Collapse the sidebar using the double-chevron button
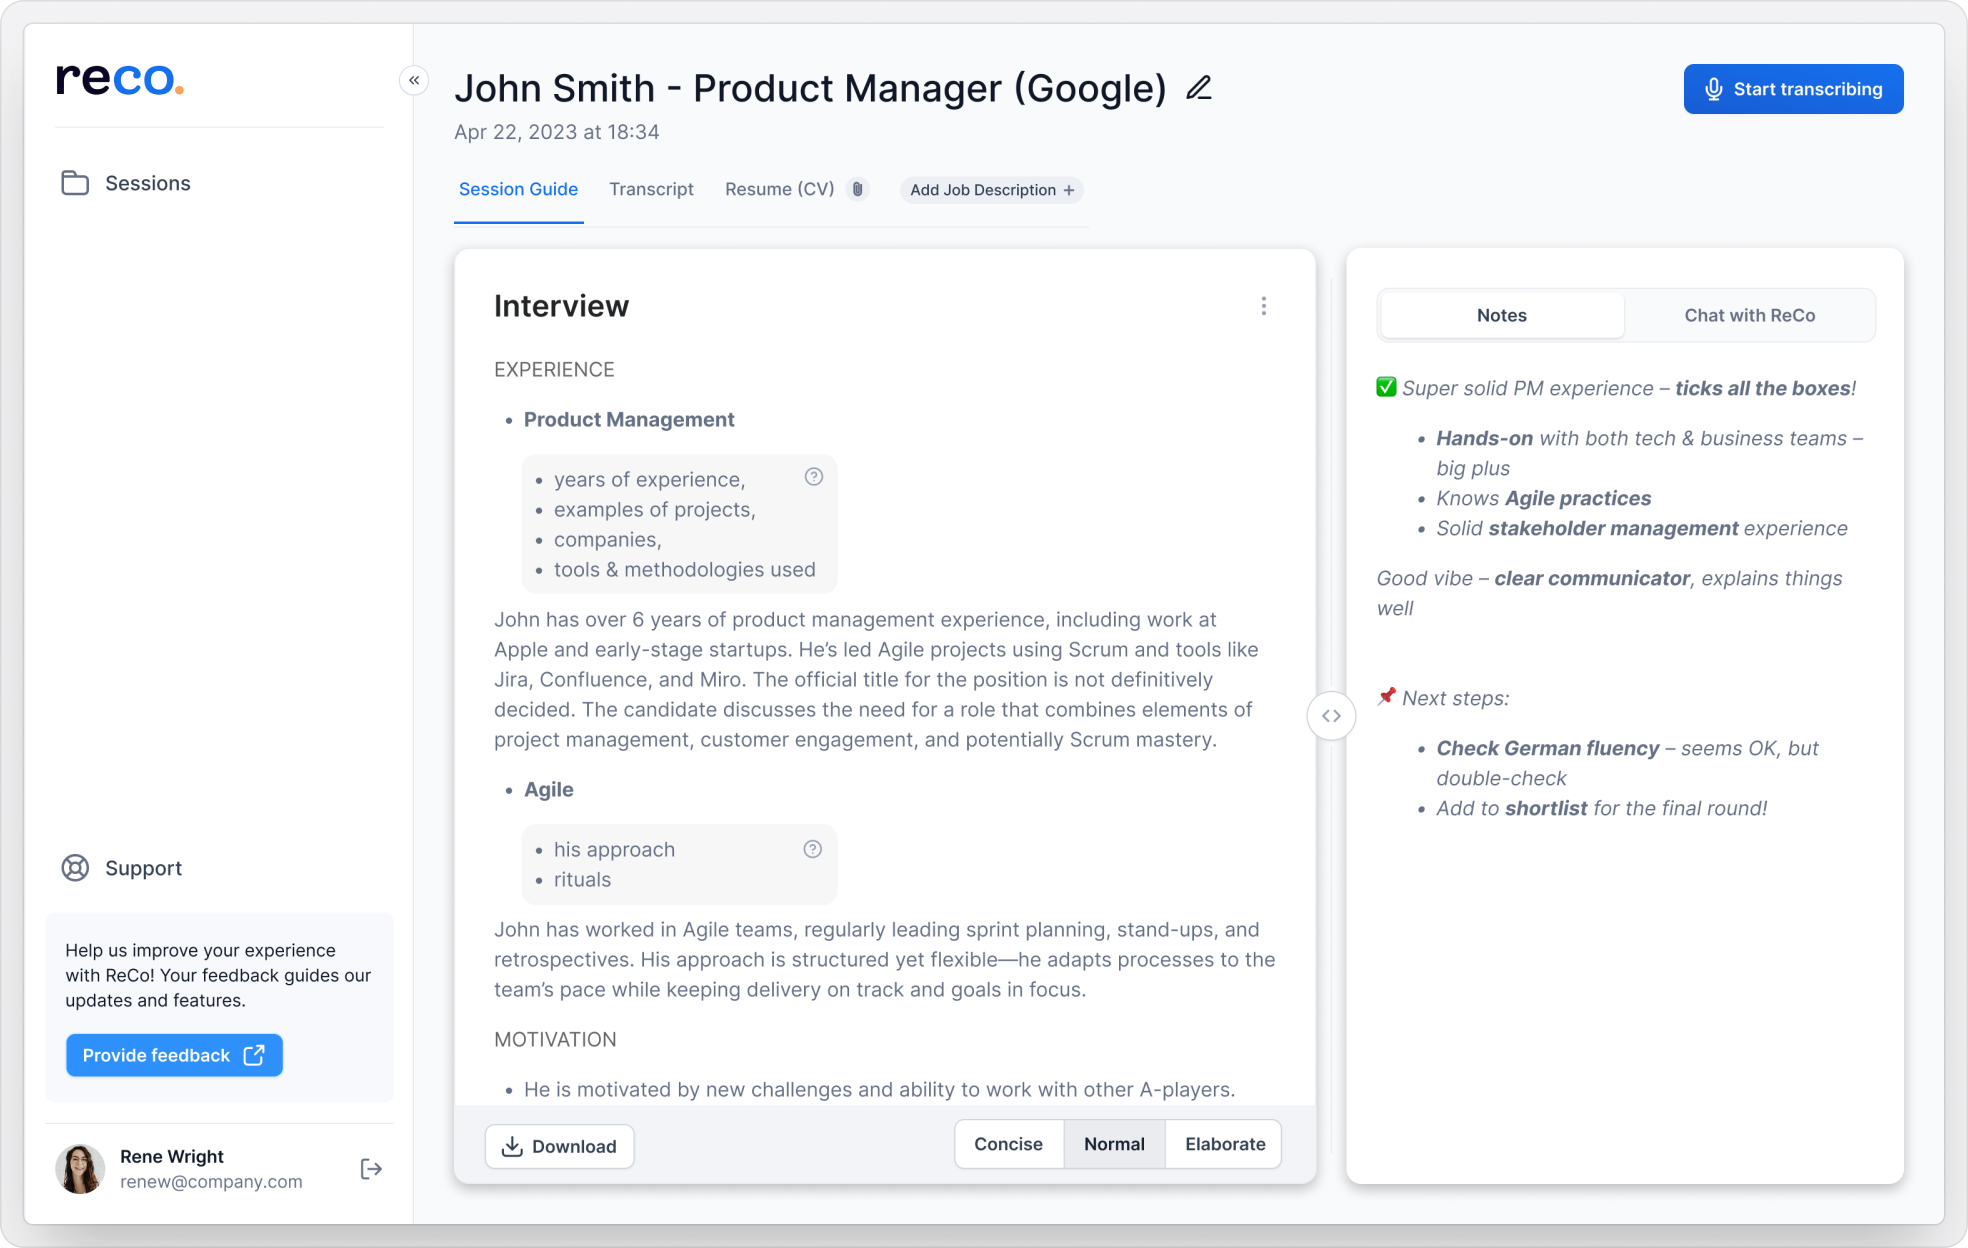Image resolution: width=1968 pixels, height=1248 pixels. (414, 80)
